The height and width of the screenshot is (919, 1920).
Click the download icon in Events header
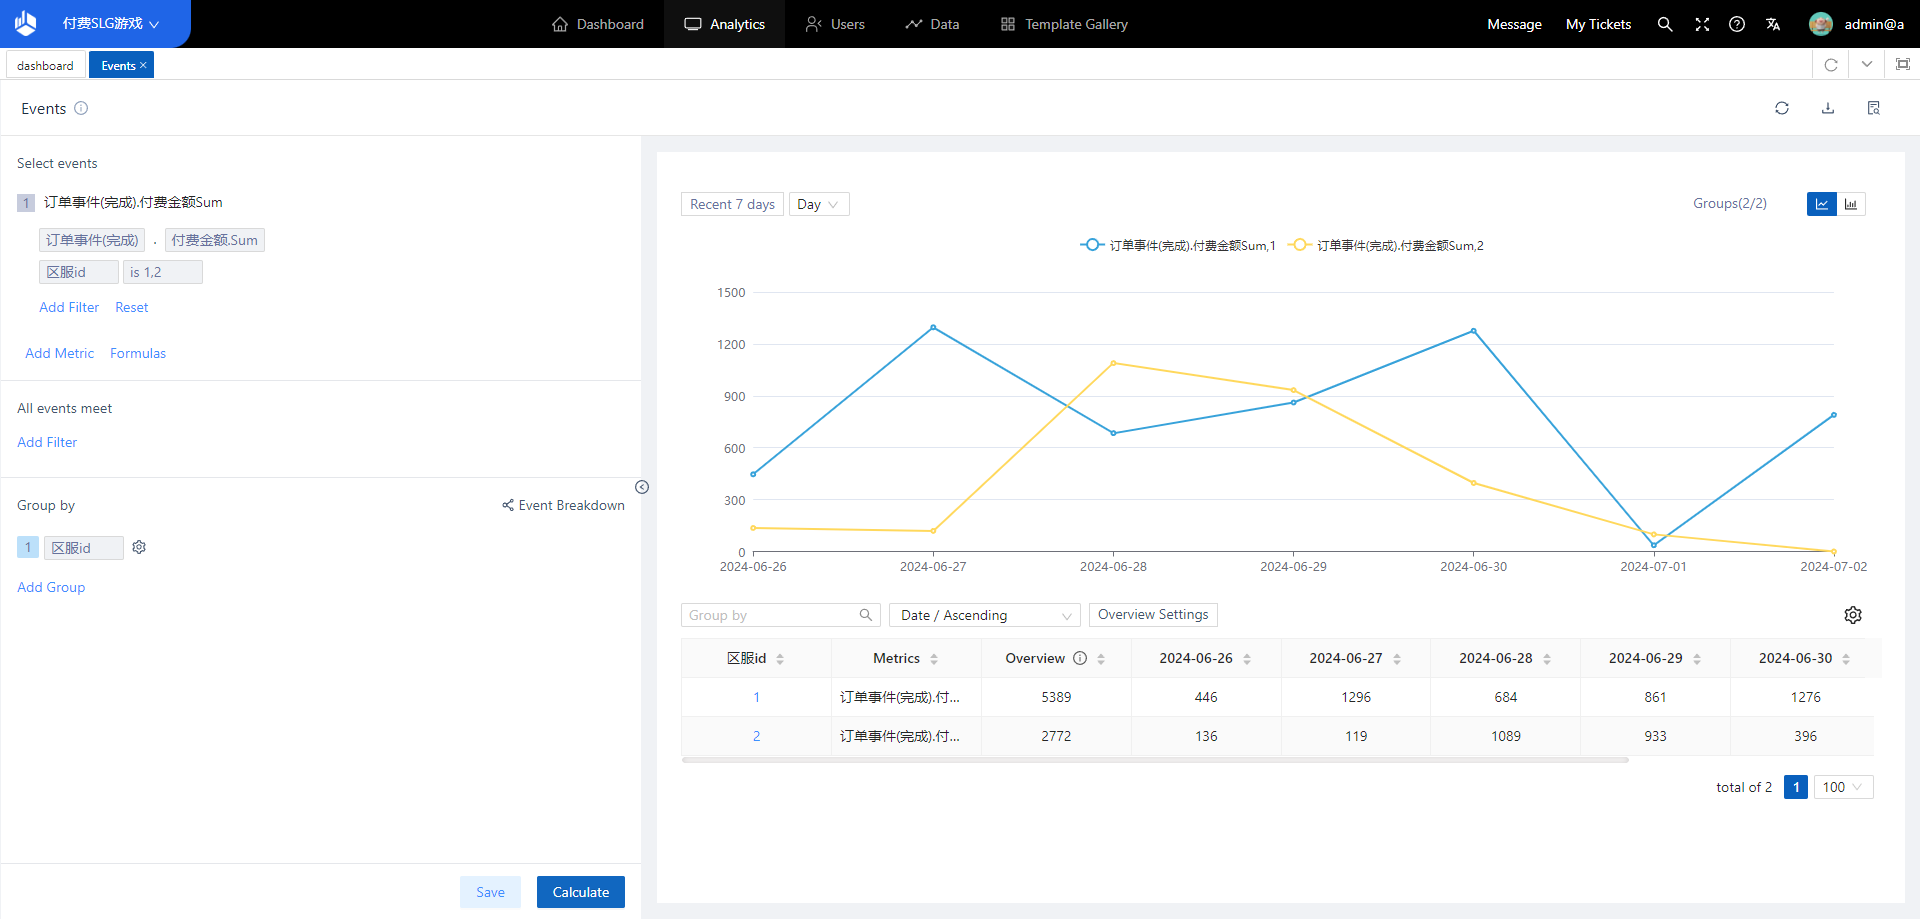1827,108
